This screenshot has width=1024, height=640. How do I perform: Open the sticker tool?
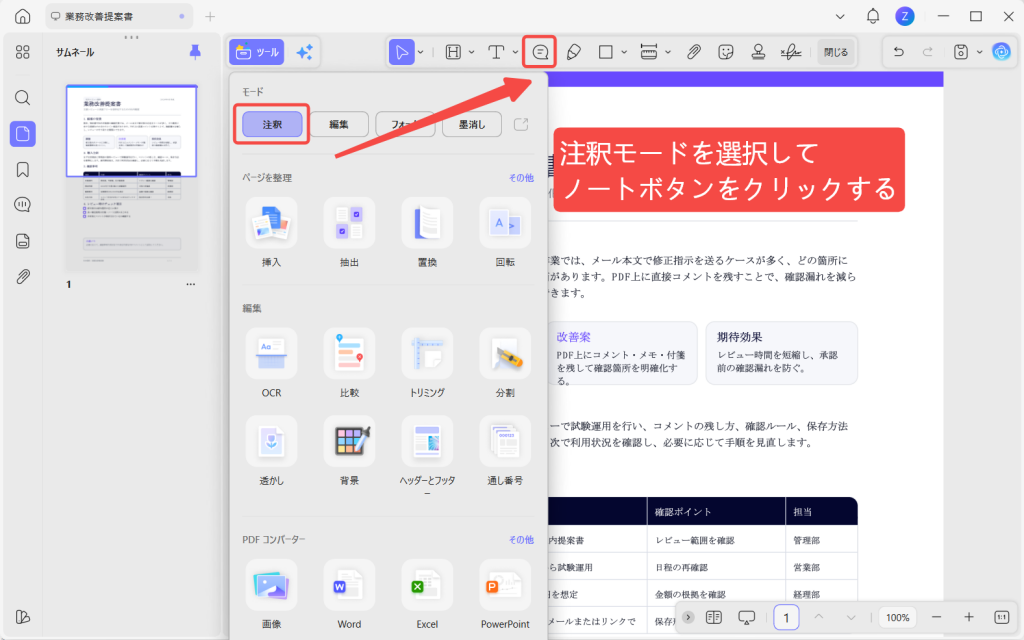[726, 52]
